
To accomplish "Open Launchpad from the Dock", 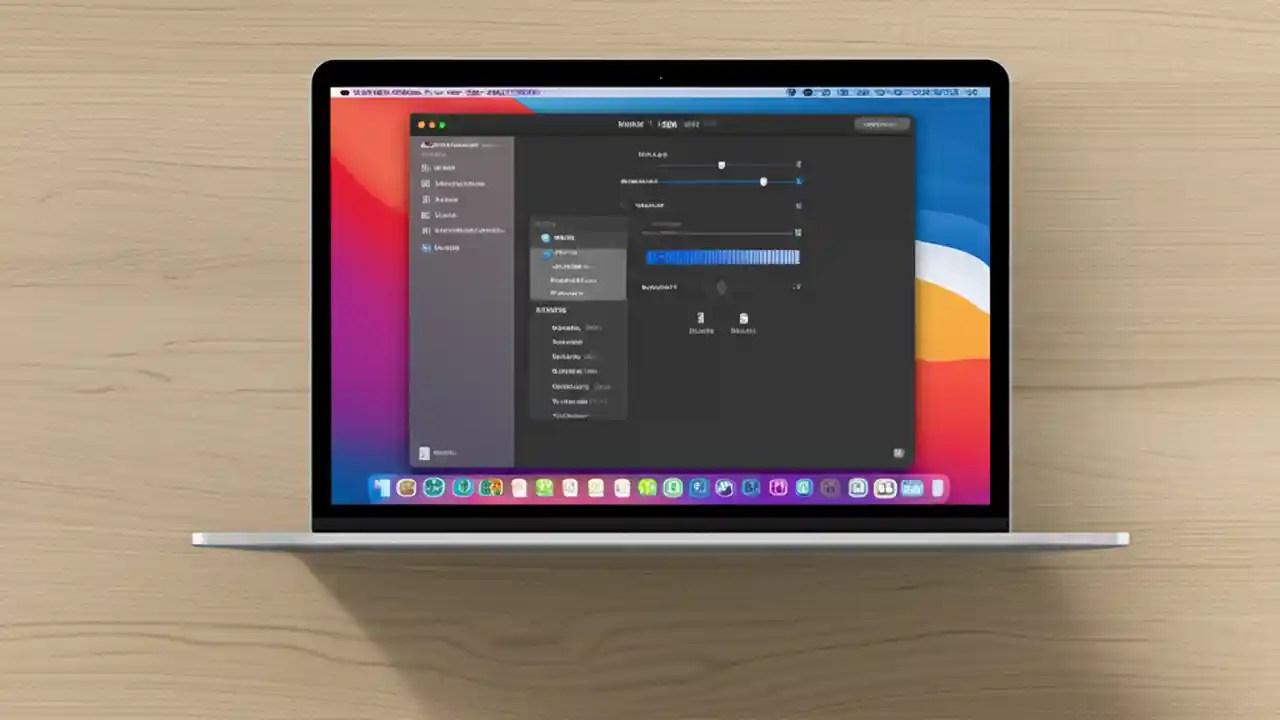I will [406, 487].
